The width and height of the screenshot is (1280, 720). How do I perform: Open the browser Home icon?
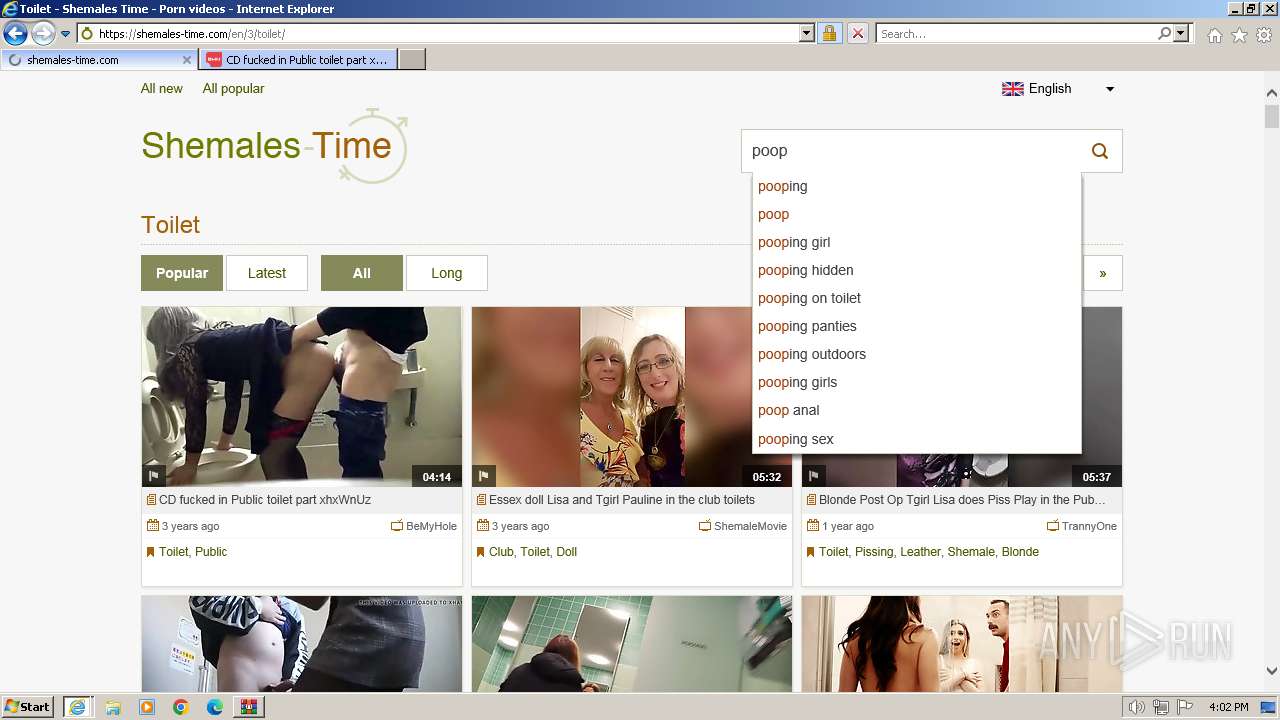tap(1214, 35)
